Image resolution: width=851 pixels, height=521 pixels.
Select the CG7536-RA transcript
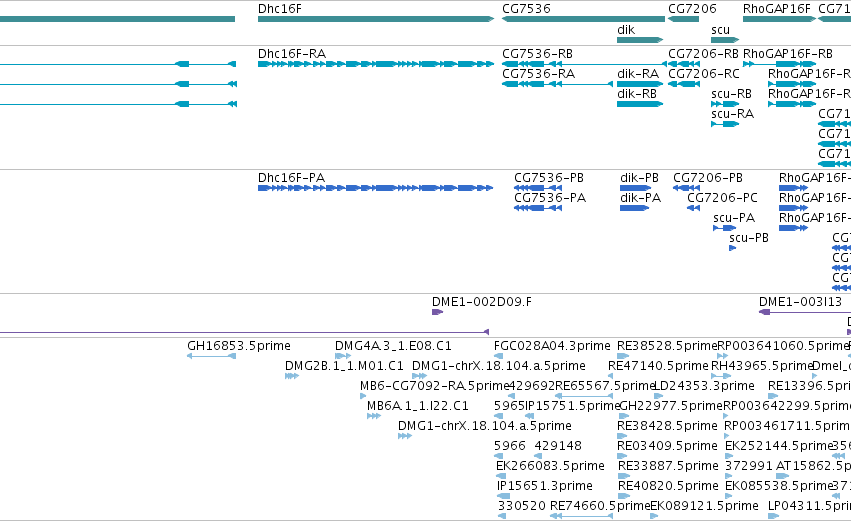pyautogui.click(x=557, y=84)
